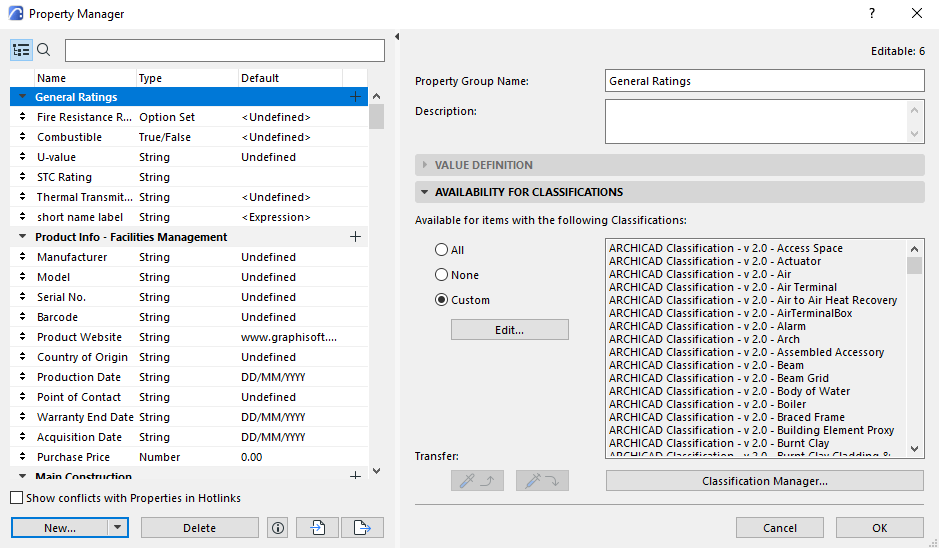The image size is (939, 548).
Task: Click classification list scroll down arrow
Action: (914, 449)
